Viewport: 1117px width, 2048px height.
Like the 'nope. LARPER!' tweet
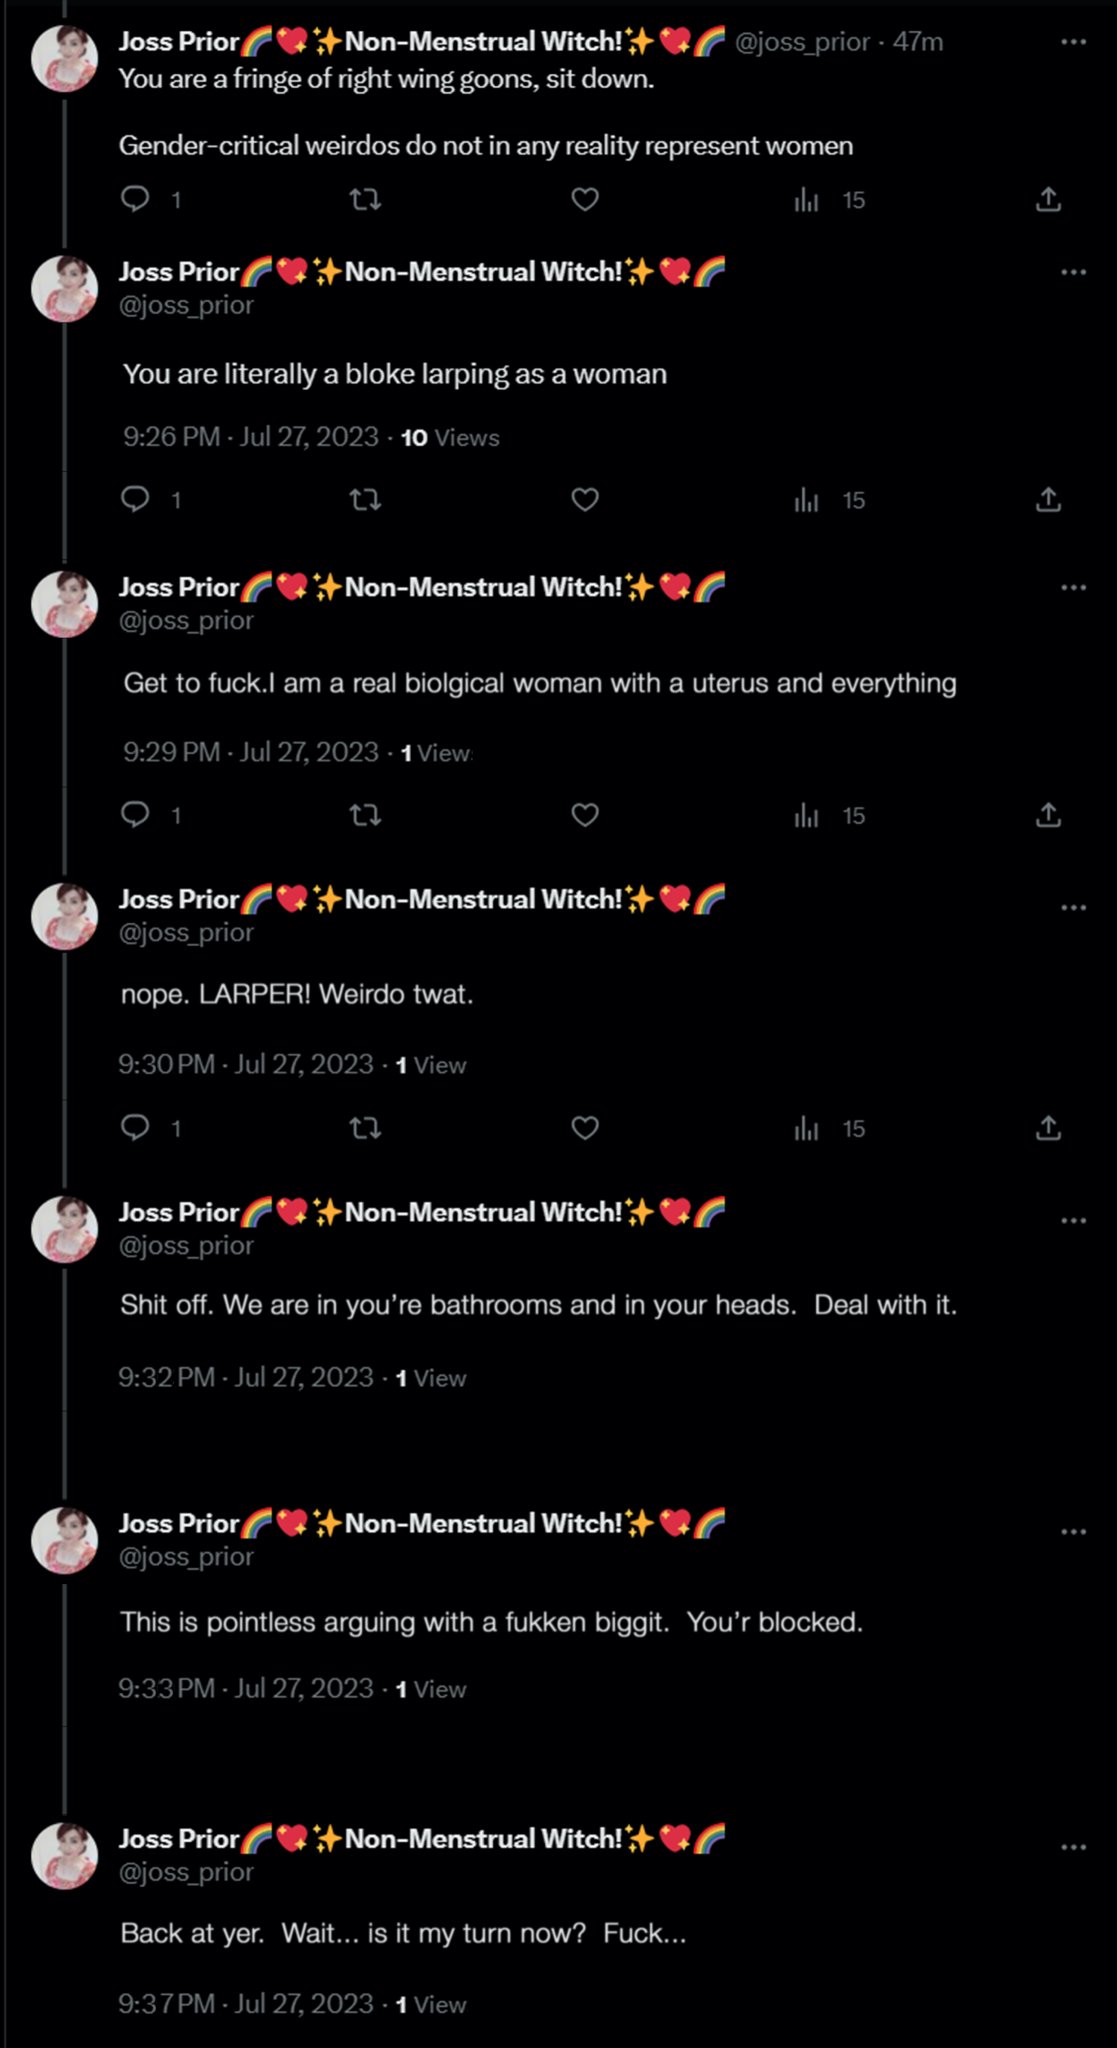point(585,1128)
